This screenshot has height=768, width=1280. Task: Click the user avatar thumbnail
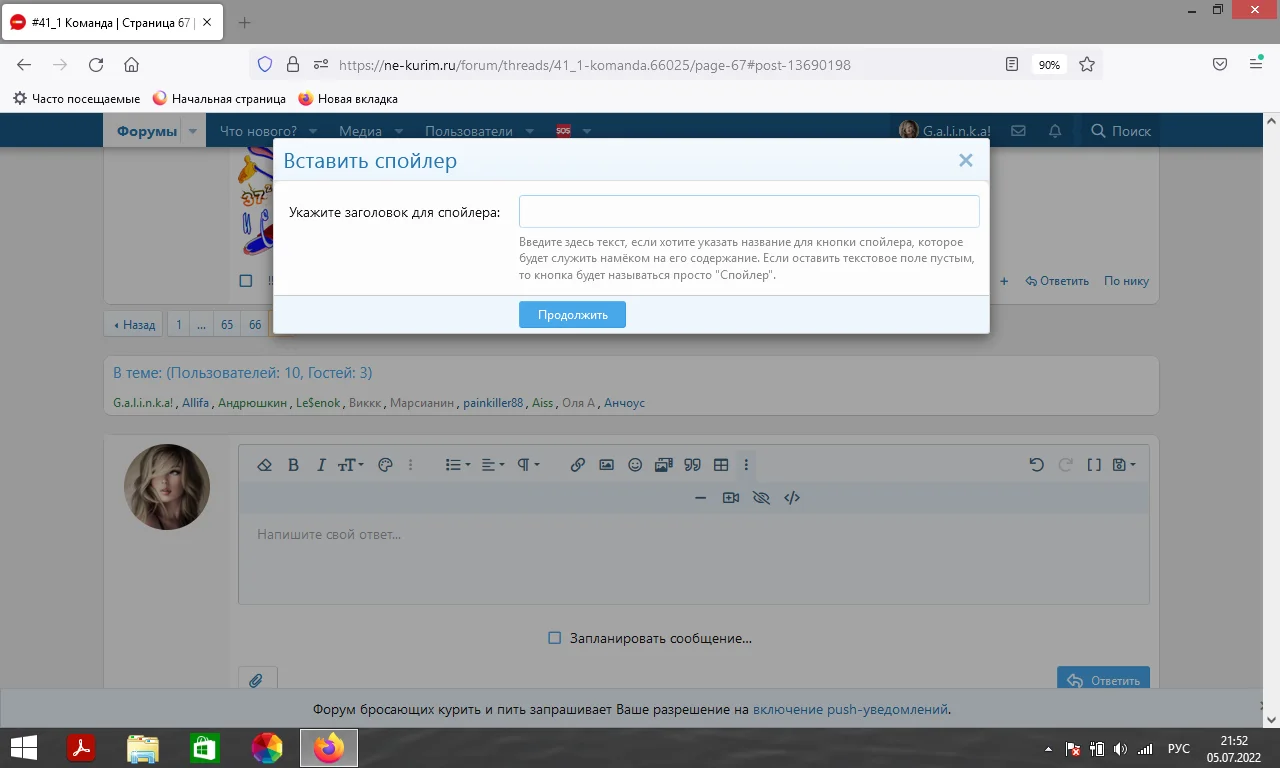tap(167, 487)
